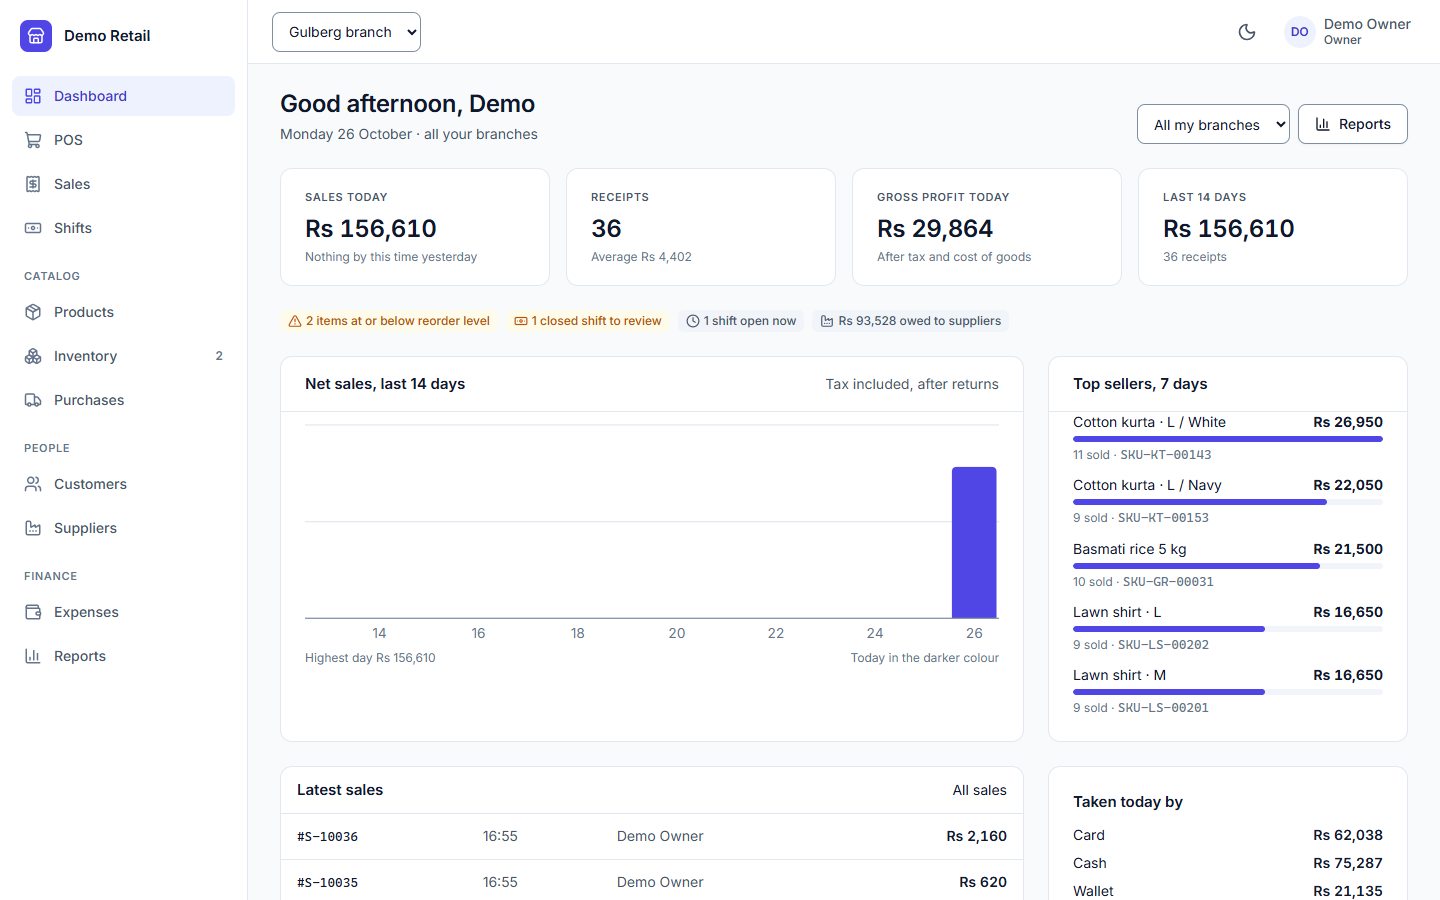Go to Suppliers page

(123, 528)
